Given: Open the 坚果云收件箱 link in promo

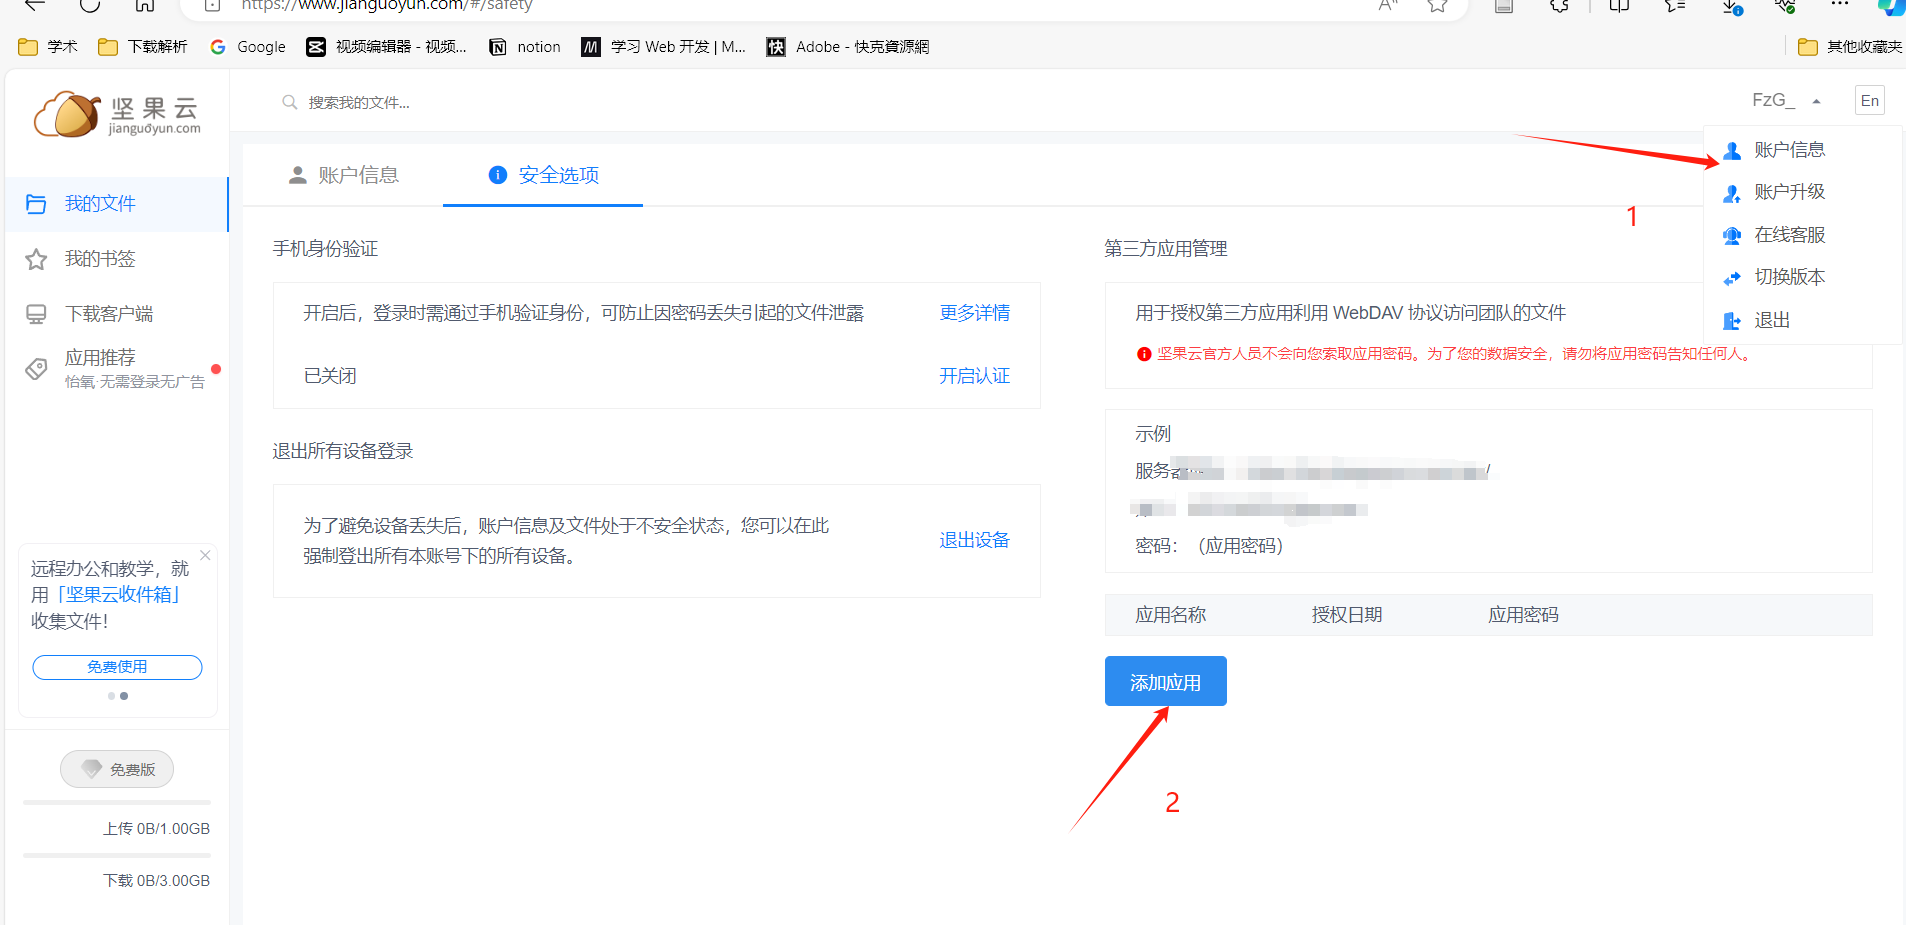Looking at the screenshot, I should (x=119, y=595).
